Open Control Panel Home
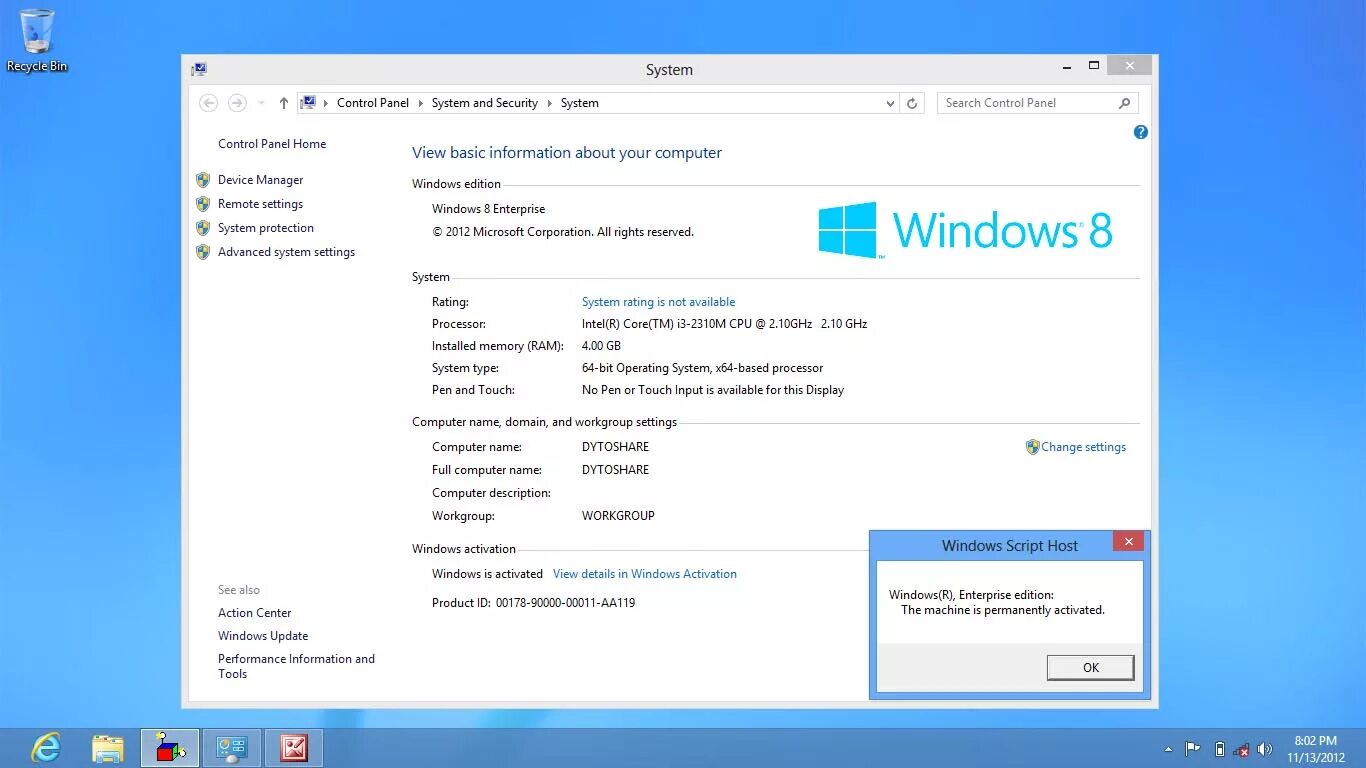 272,144
